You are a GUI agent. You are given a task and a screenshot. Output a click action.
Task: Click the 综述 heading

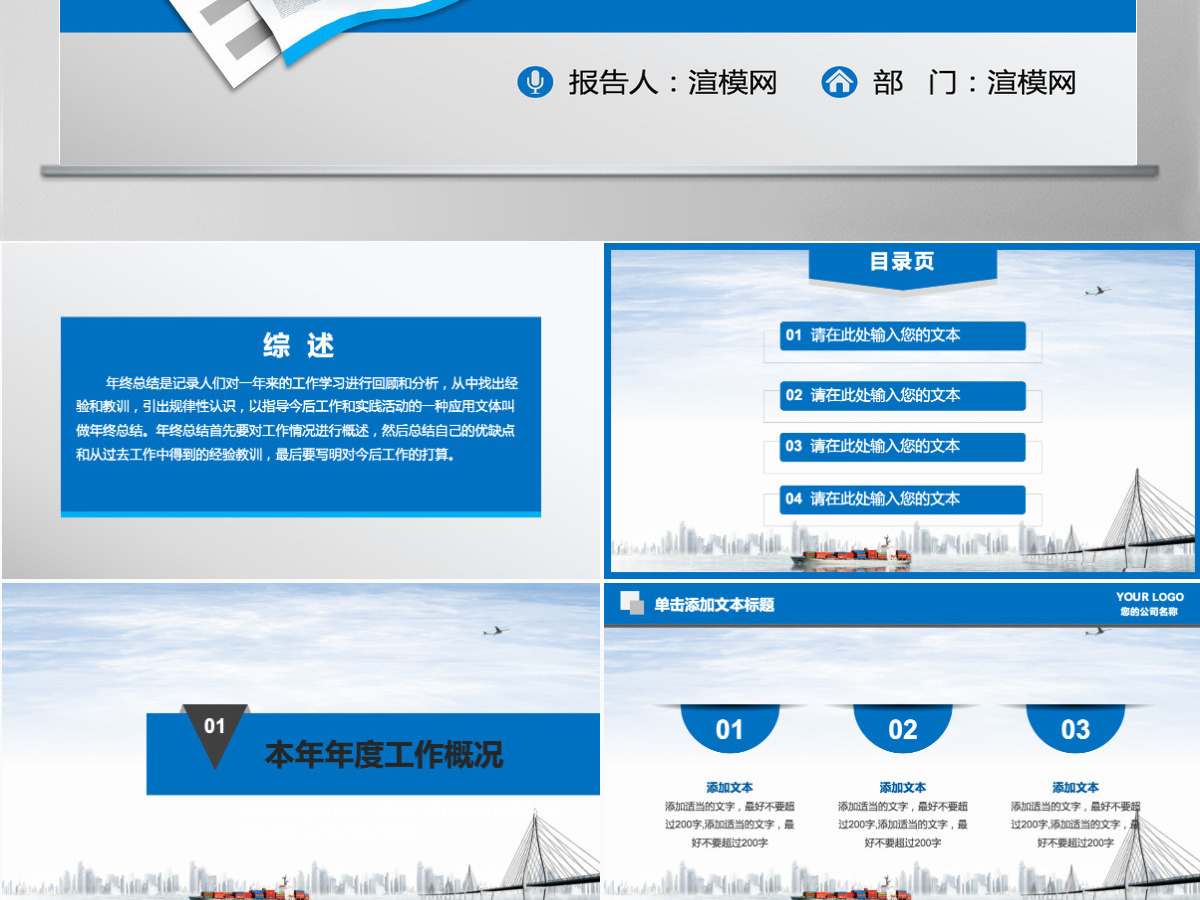pyautogui.click(x=299, y=346)
